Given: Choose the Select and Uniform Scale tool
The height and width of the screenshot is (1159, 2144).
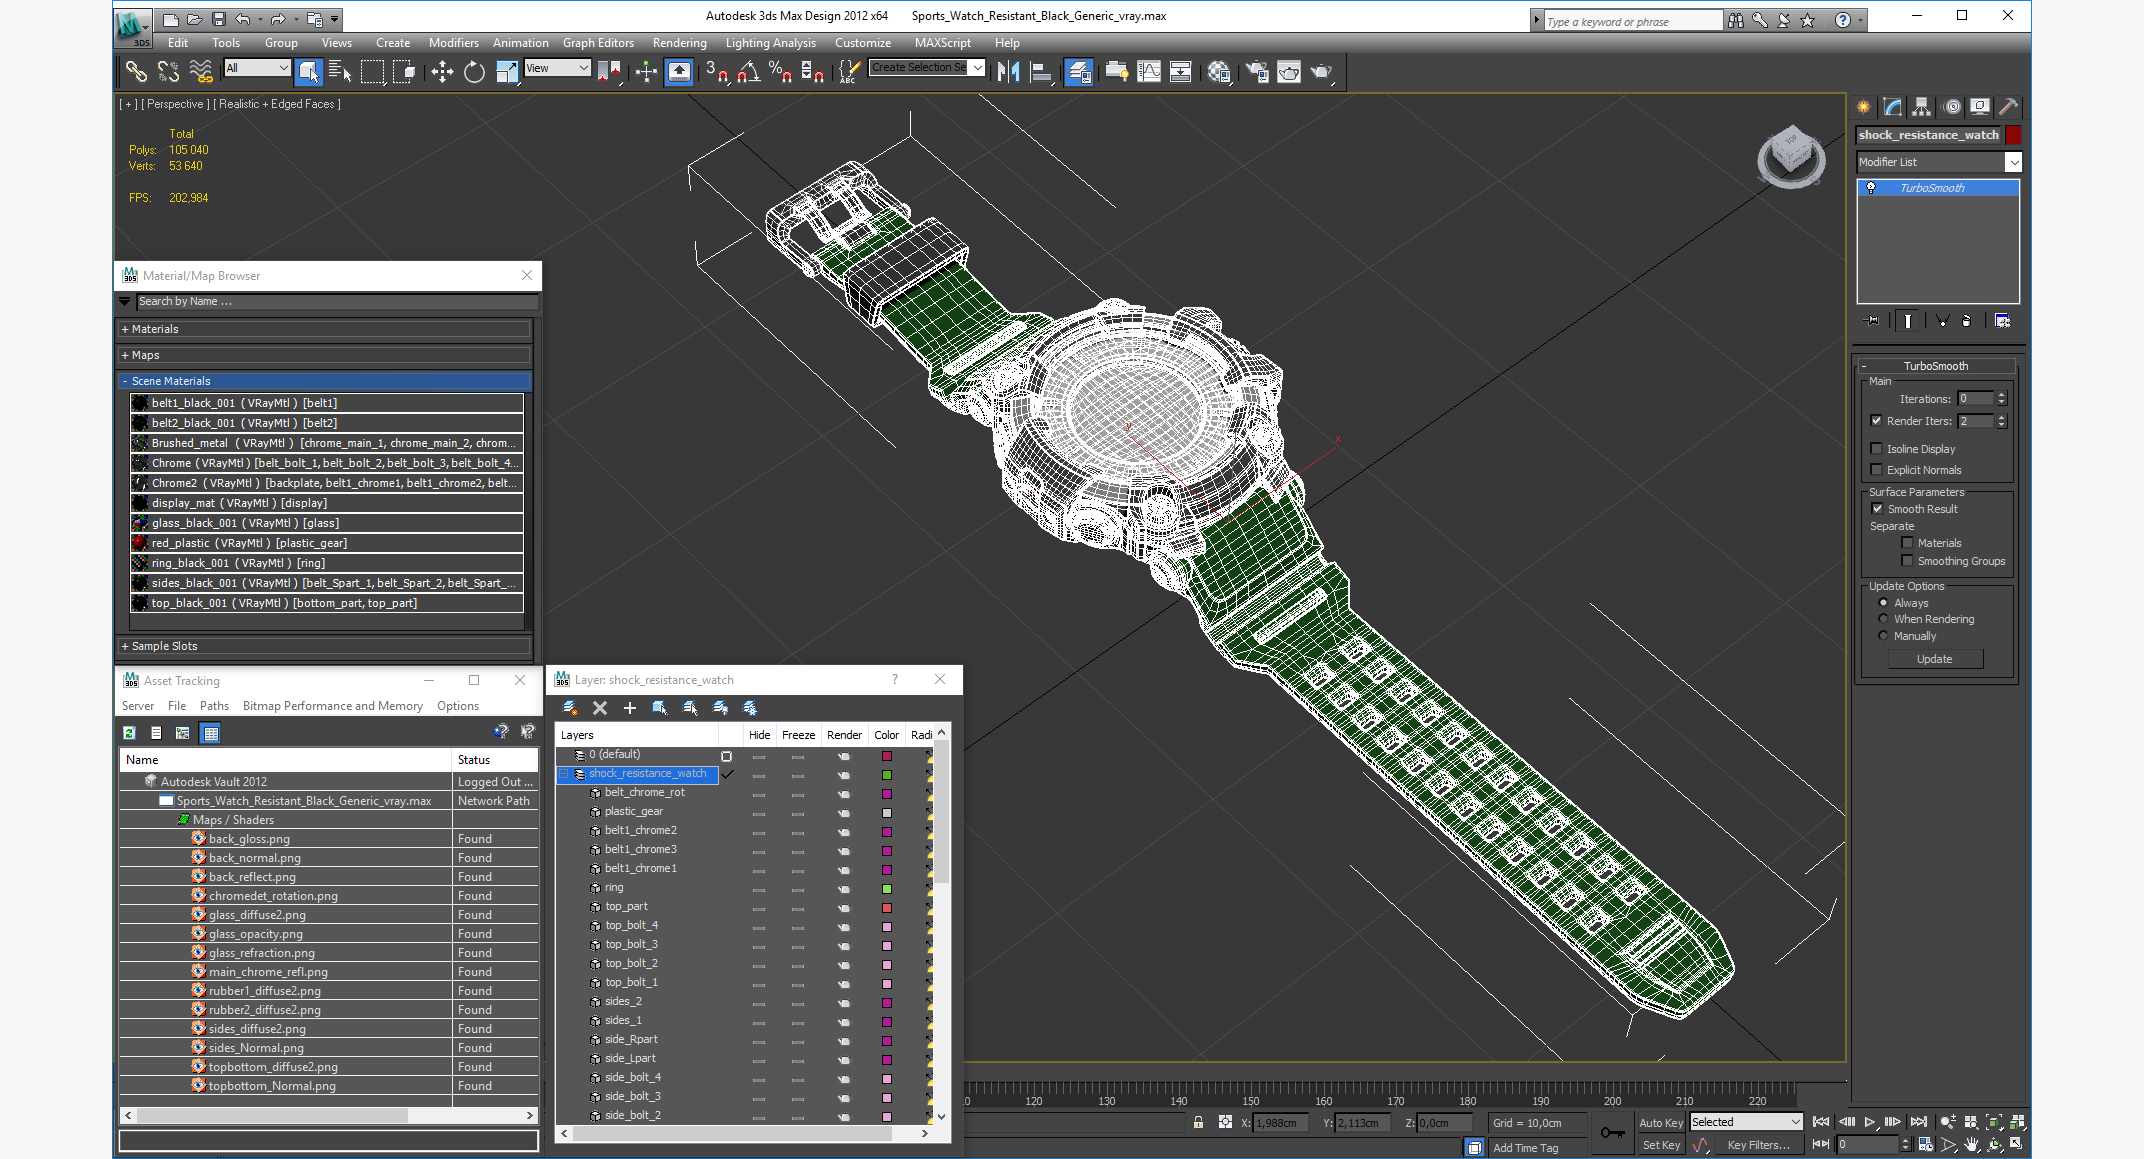Looking at the screenshot, I should (x=507, y=71).
